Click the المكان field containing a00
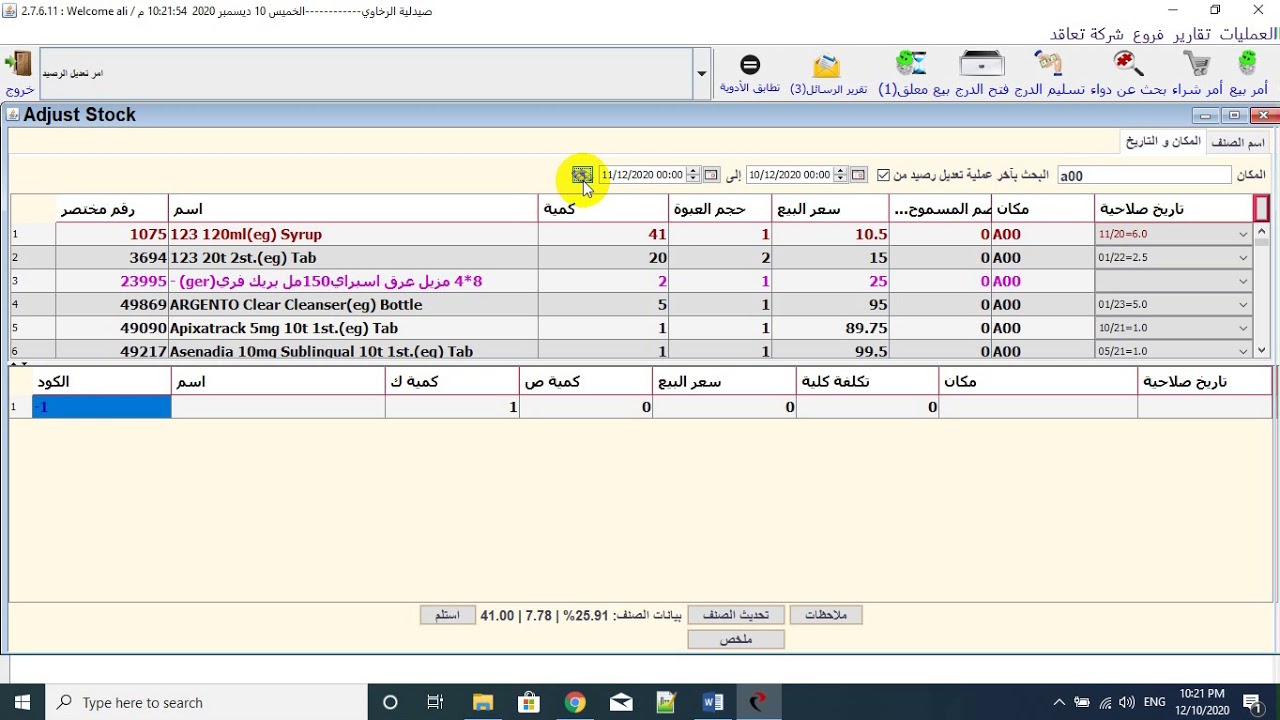Image resolution: width=1280 pixels, height=720 pixels. (1144, 176)
